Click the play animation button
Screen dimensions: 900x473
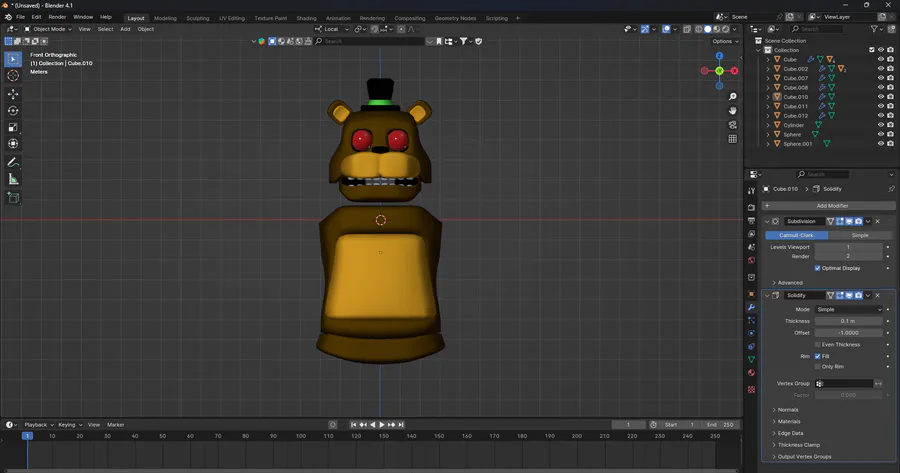point(382,425)
